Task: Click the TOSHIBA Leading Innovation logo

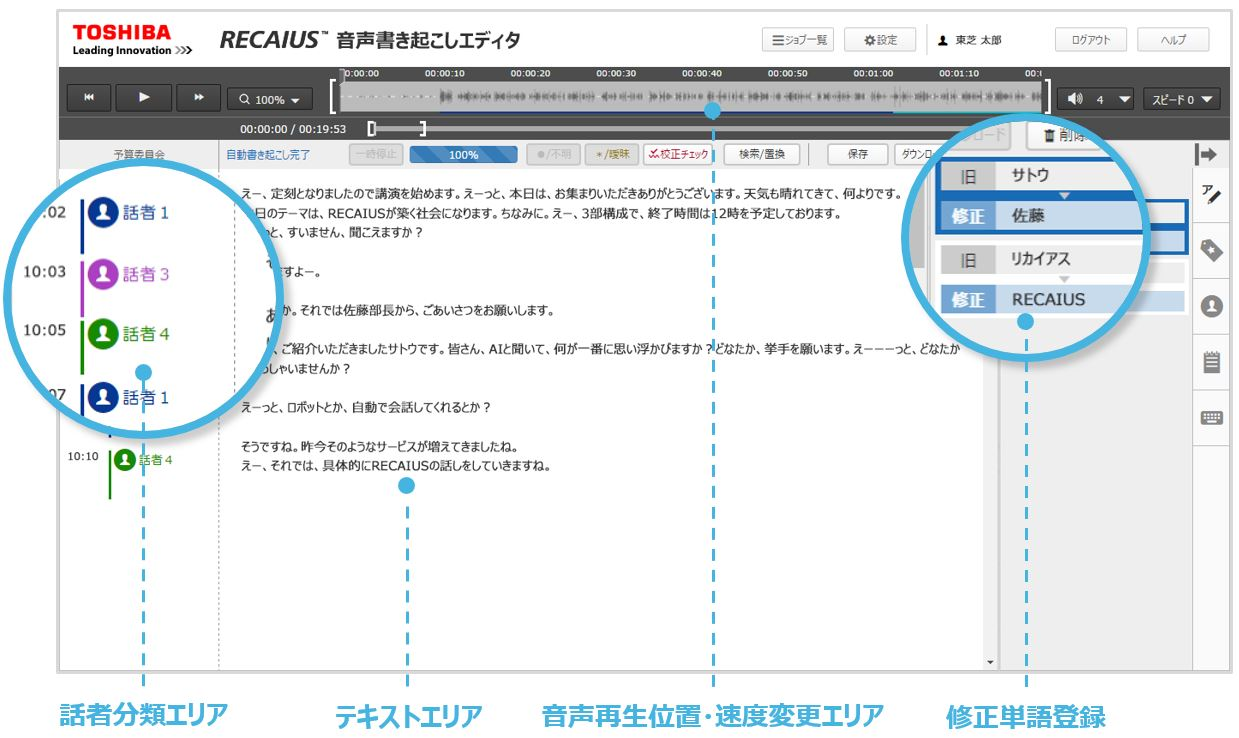Action: 132,40
